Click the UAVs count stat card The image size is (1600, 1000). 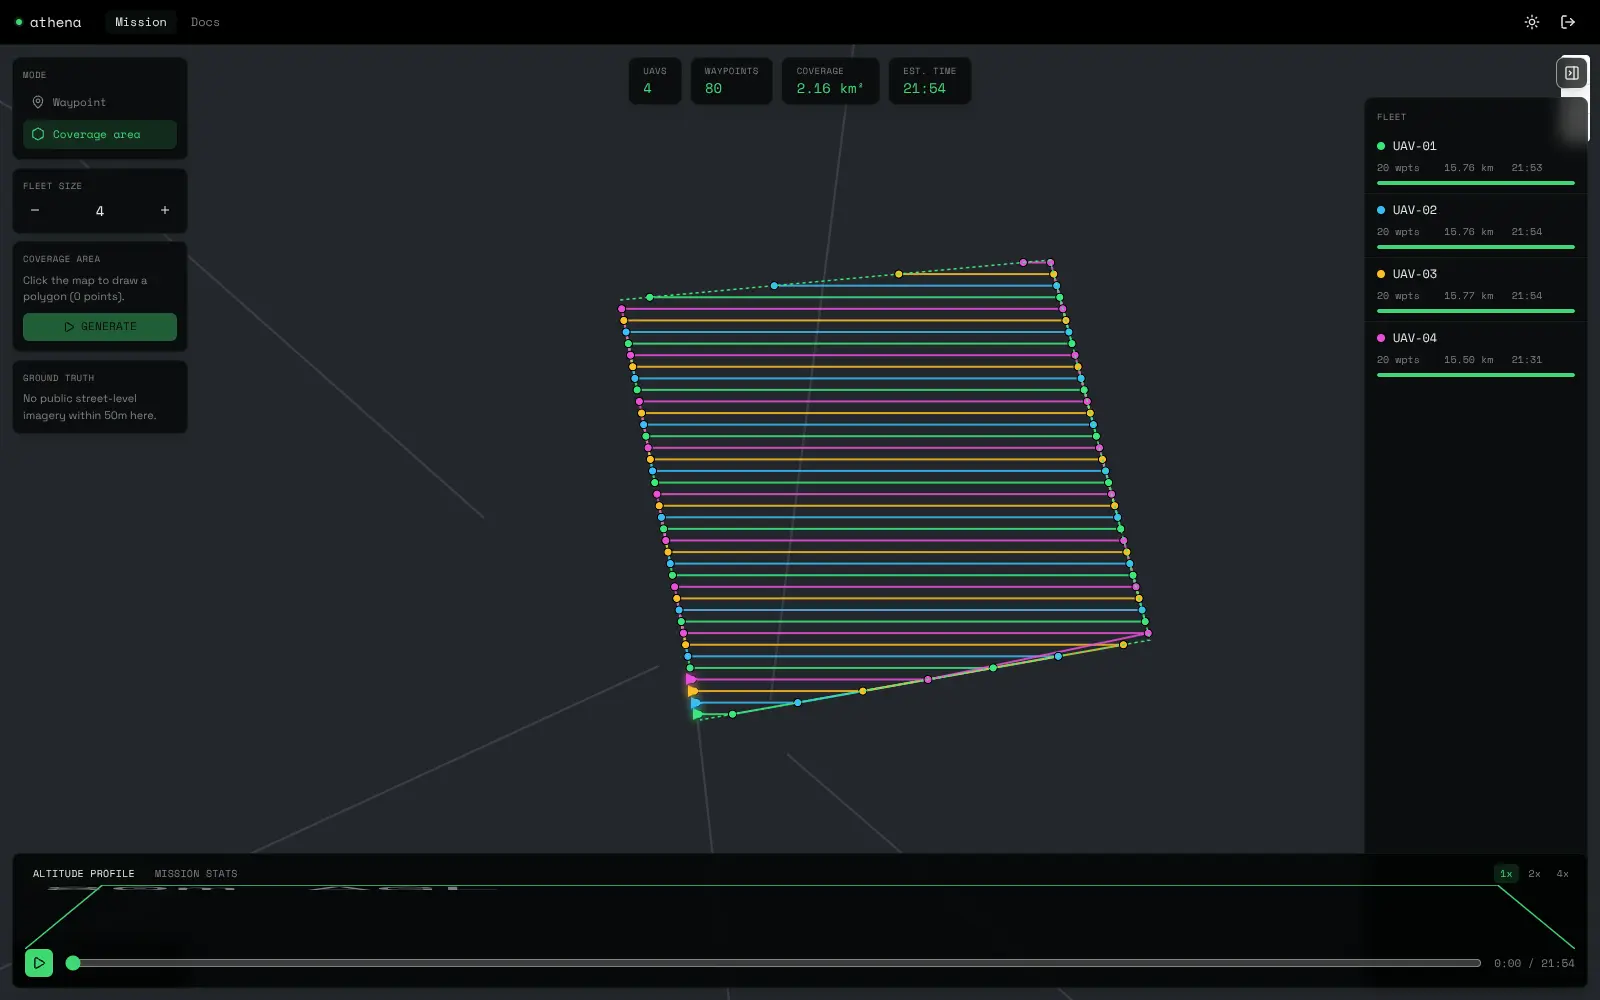(x=655, y=81)
